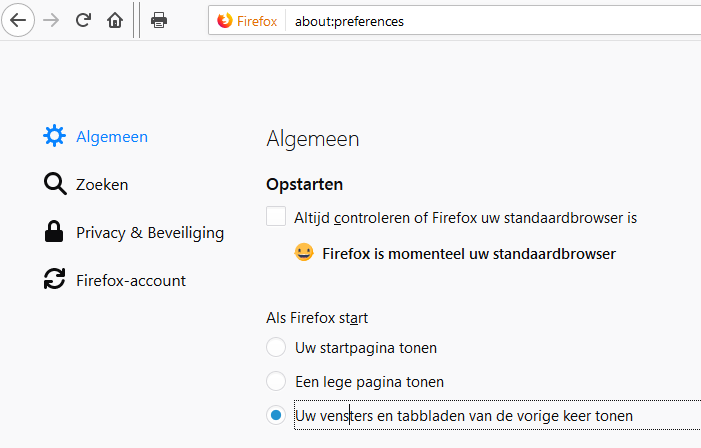Click the Zoeken magnifier icon
Viewport: 701px width, 448px height.
click(x=54, y=184)
